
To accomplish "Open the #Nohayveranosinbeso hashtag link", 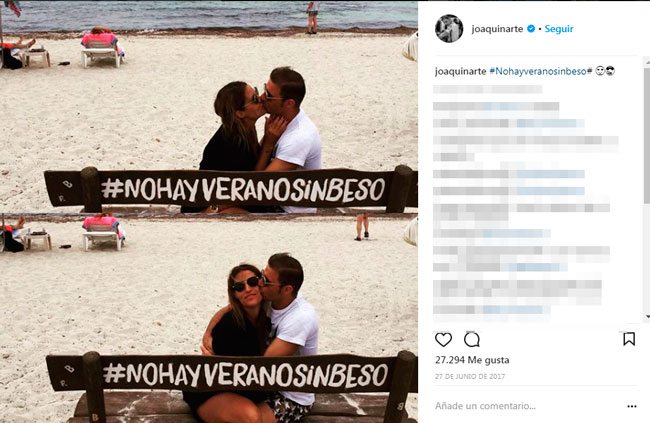I will coord(538,71).
